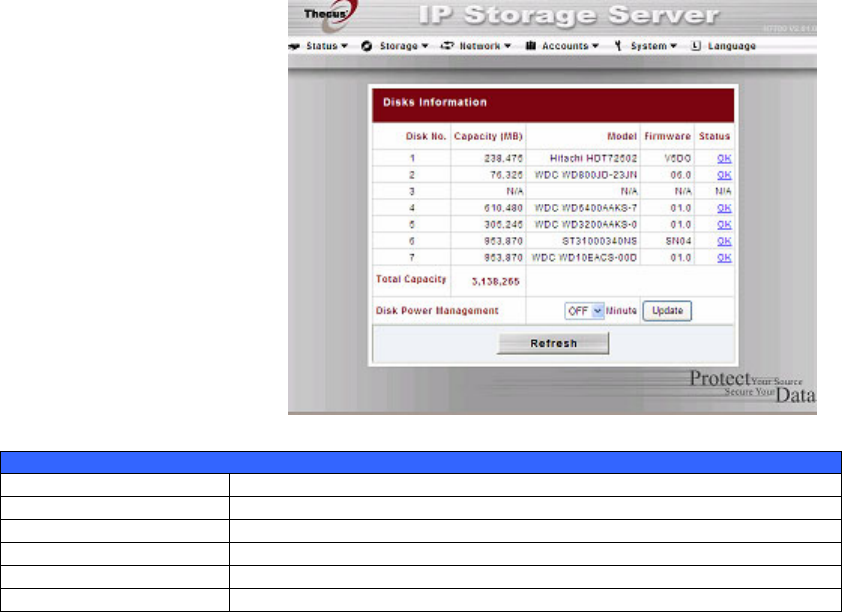Click the Capacity (MB) column header
The width and height of the screenshot is (842, 612).
[x=488, y=136]
